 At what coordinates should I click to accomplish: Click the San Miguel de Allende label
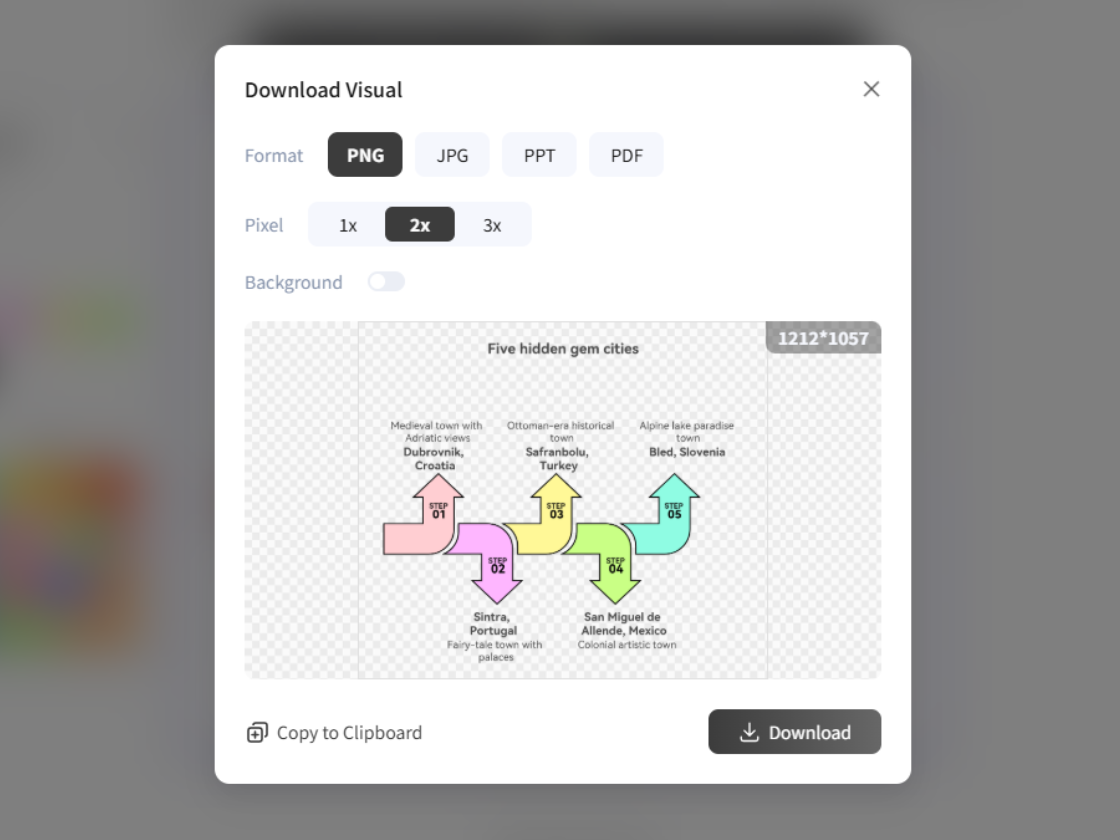coord(624,624)
